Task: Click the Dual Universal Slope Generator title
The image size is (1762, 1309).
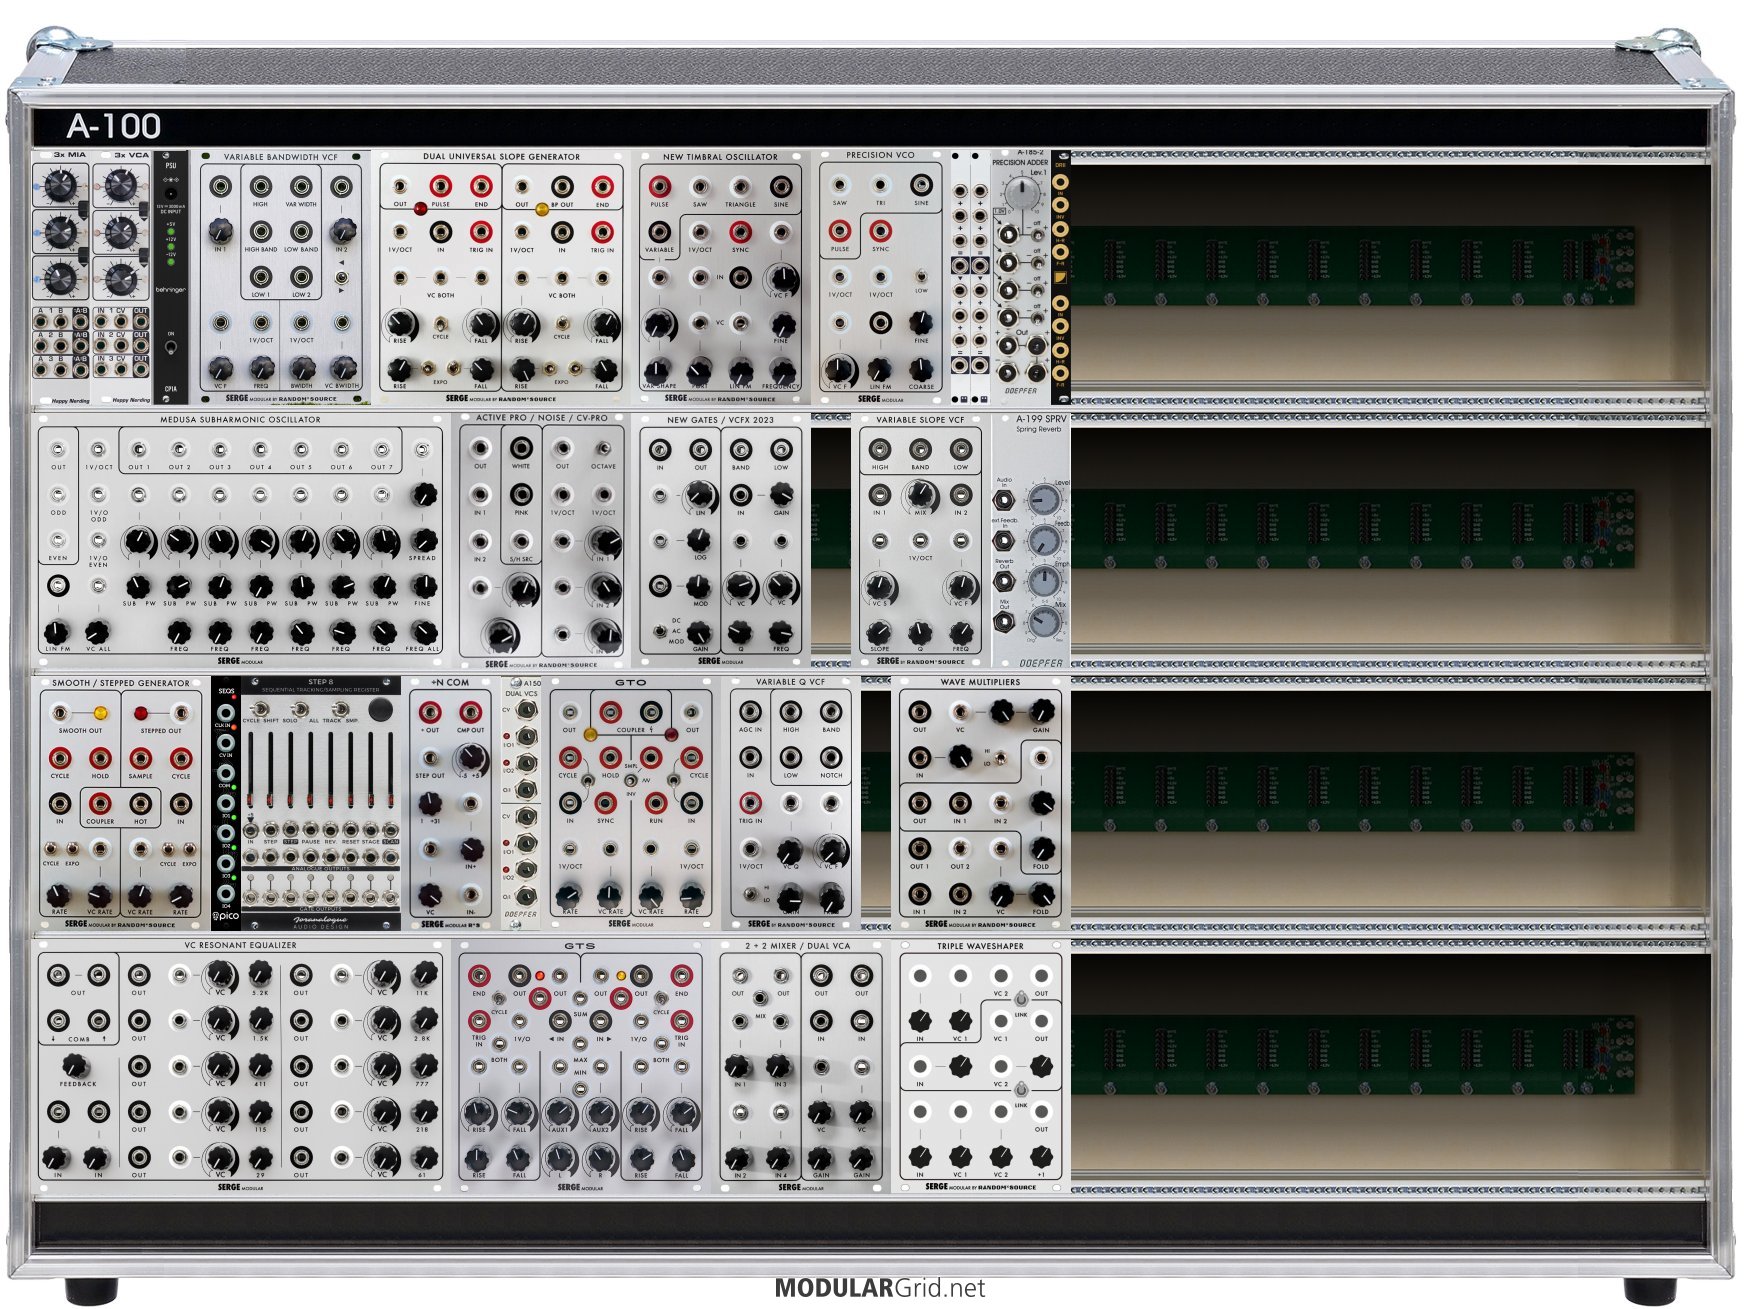Action: 501,157
